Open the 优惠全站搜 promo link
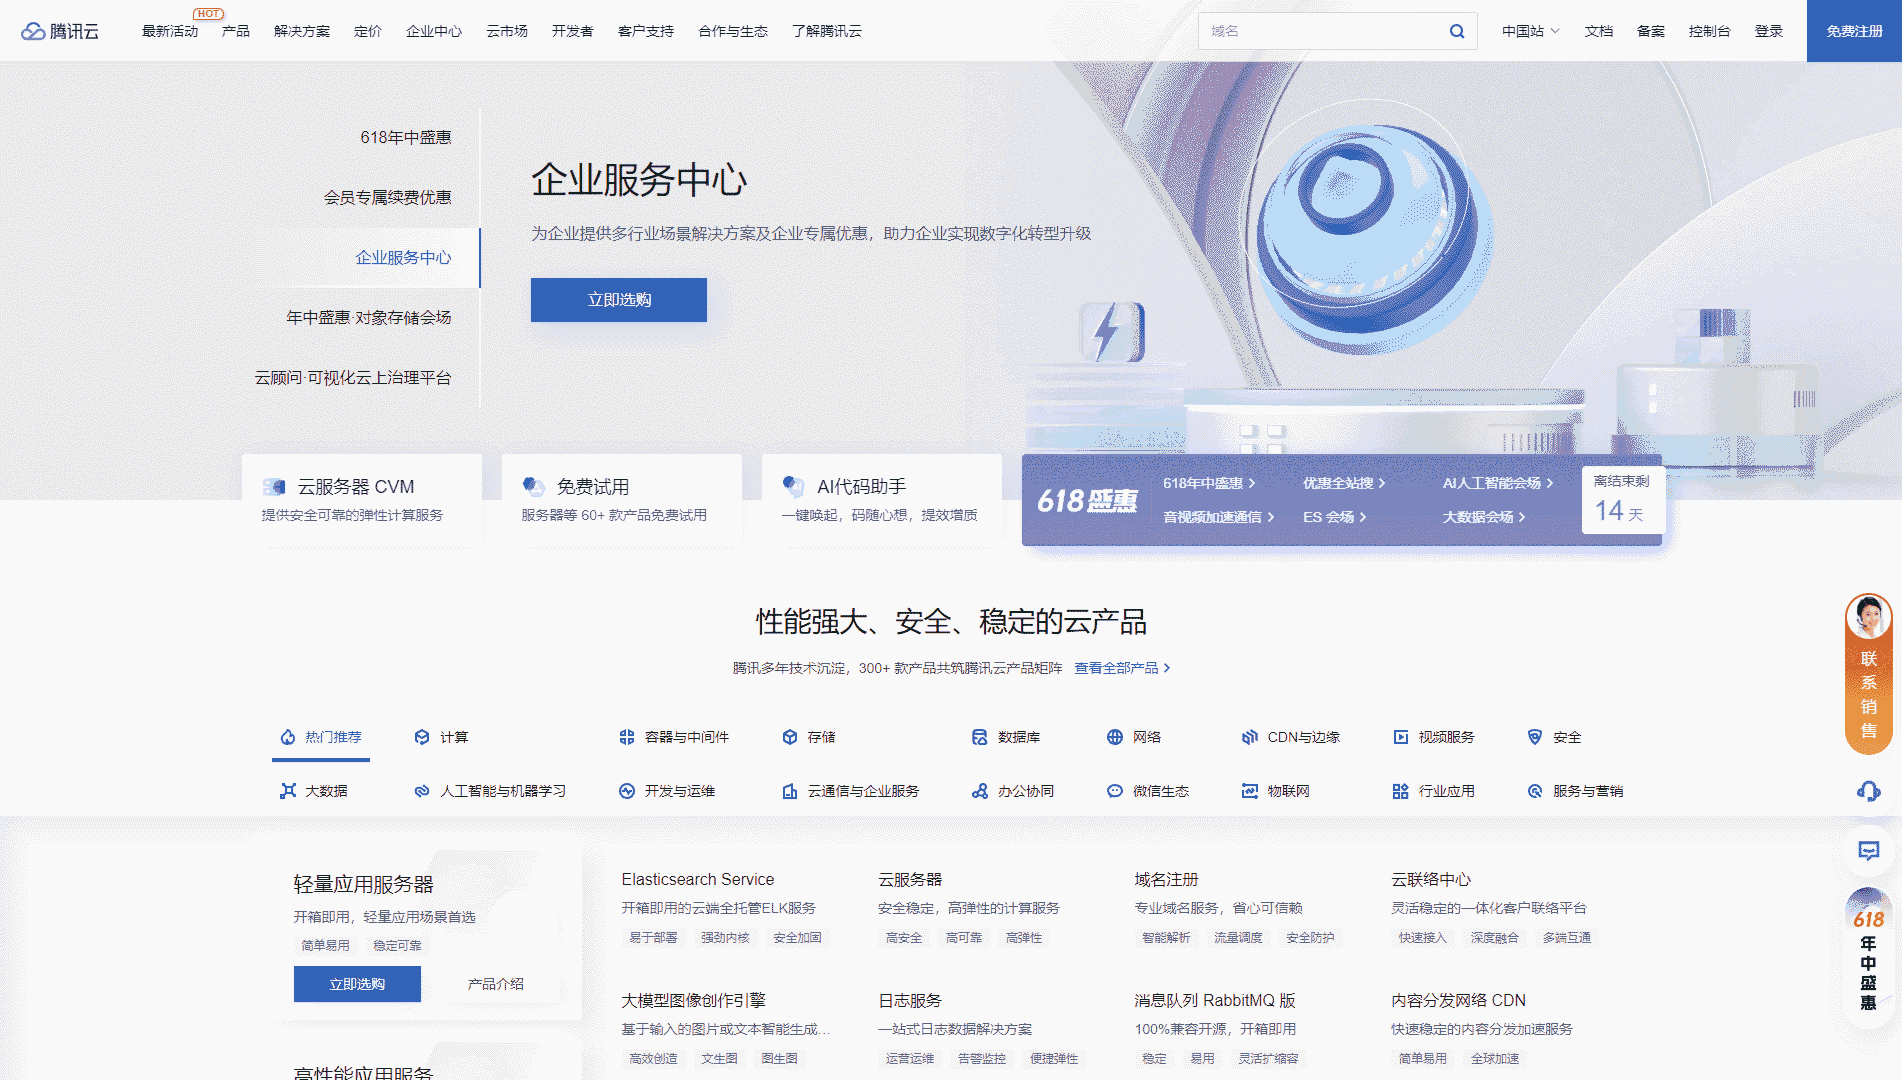This screenshot has height=1080, width=1902. 1344,483
